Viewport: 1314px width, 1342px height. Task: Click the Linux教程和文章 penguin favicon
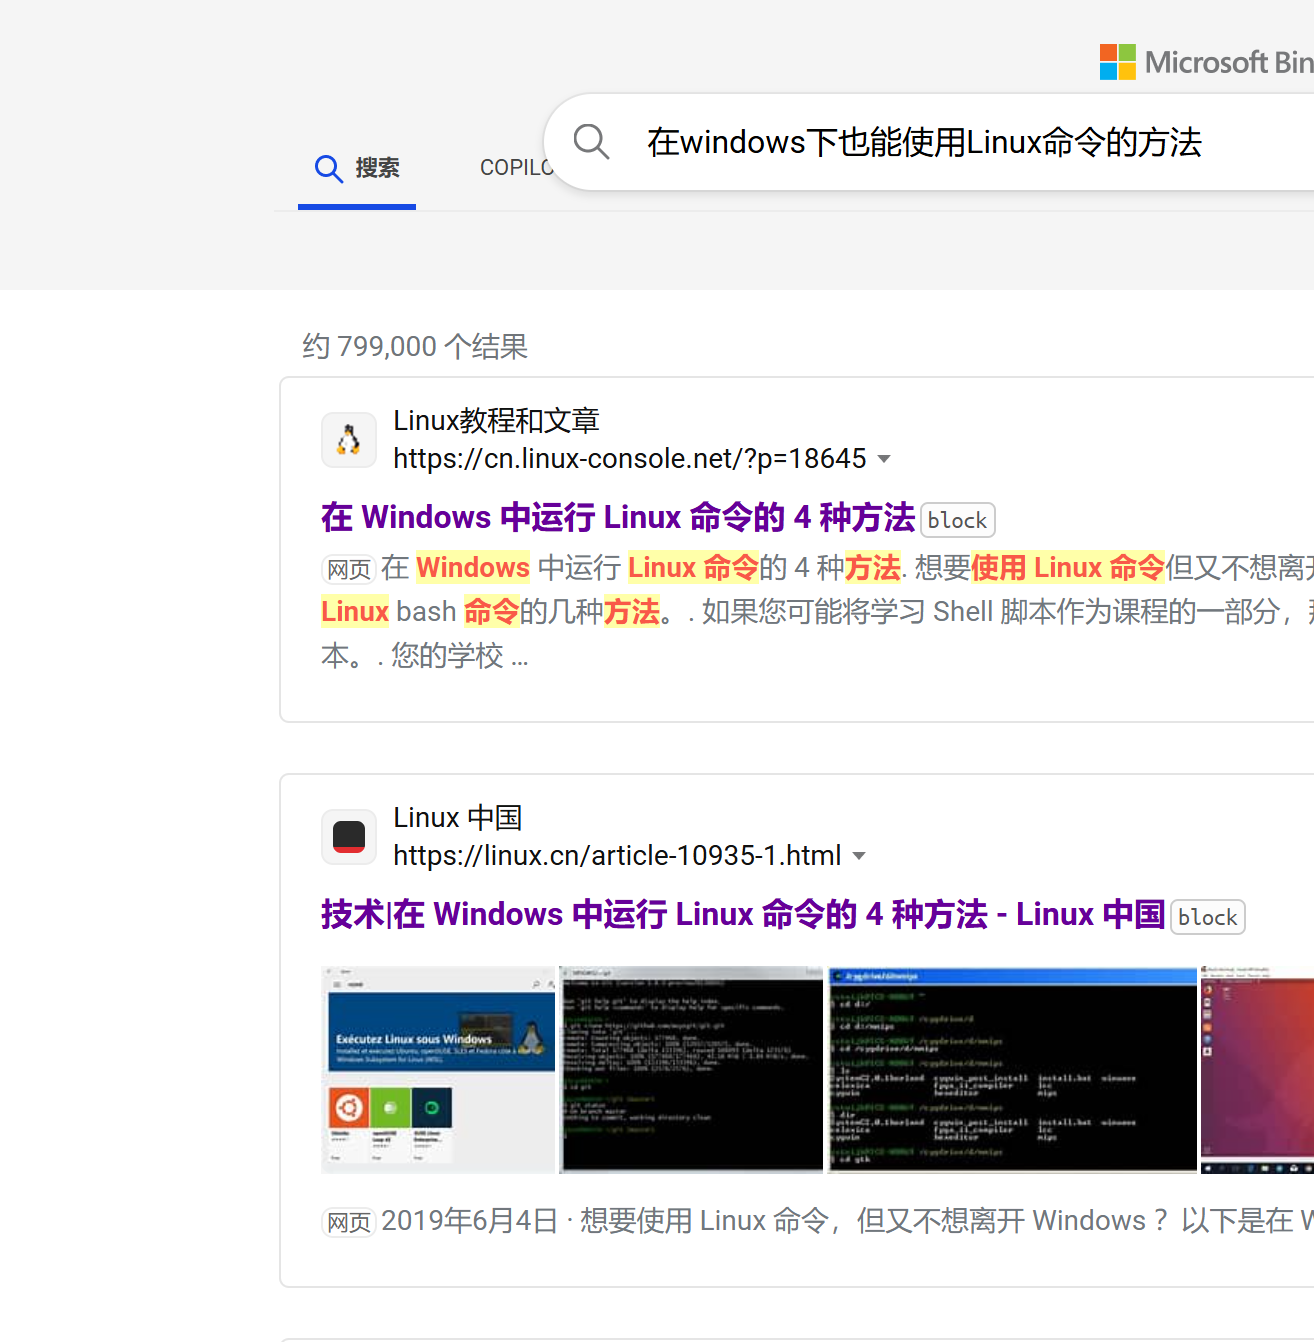coord(349,440)
